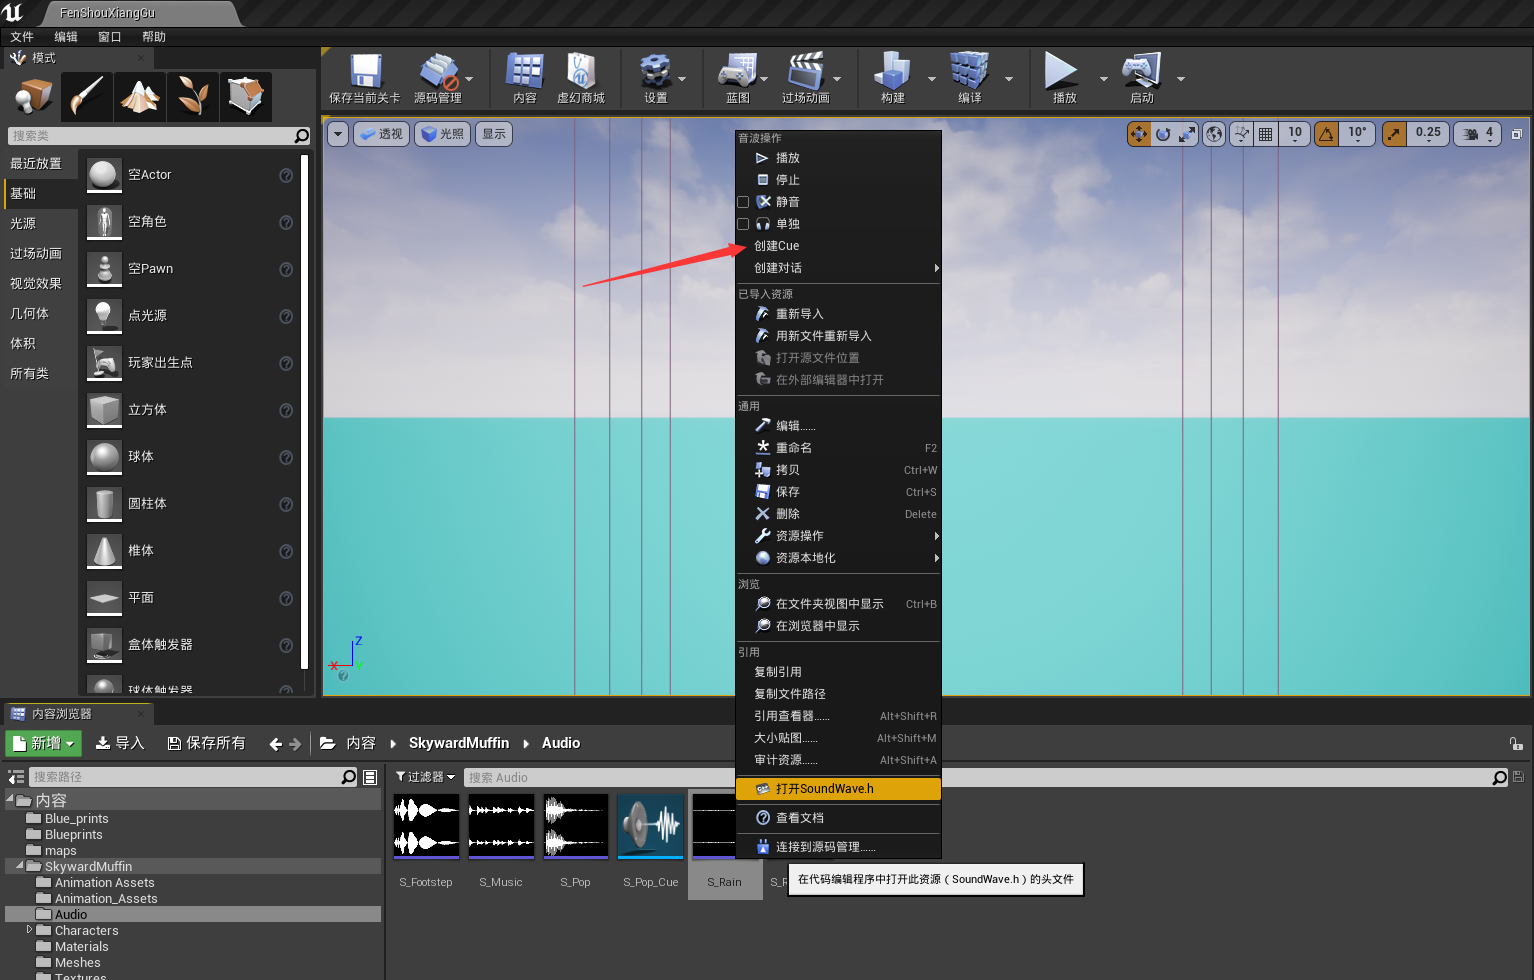Toggle rotation snapping in viewport

1326,134
